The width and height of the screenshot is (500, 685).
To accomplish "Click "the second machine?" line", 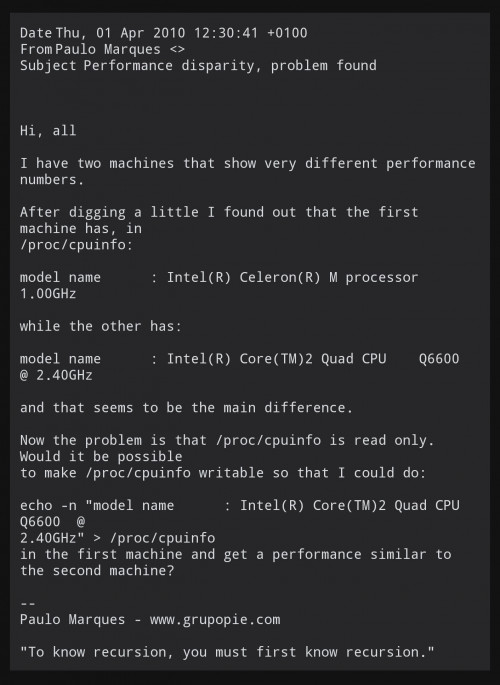I will (x=97, y=571).
